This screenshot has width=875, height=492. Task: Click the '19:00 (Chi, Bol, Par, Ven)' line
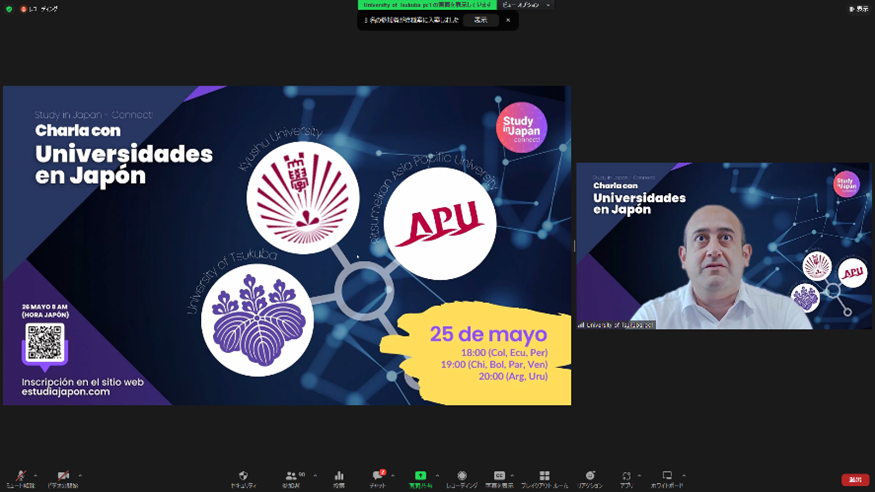[x=494, y=364]
